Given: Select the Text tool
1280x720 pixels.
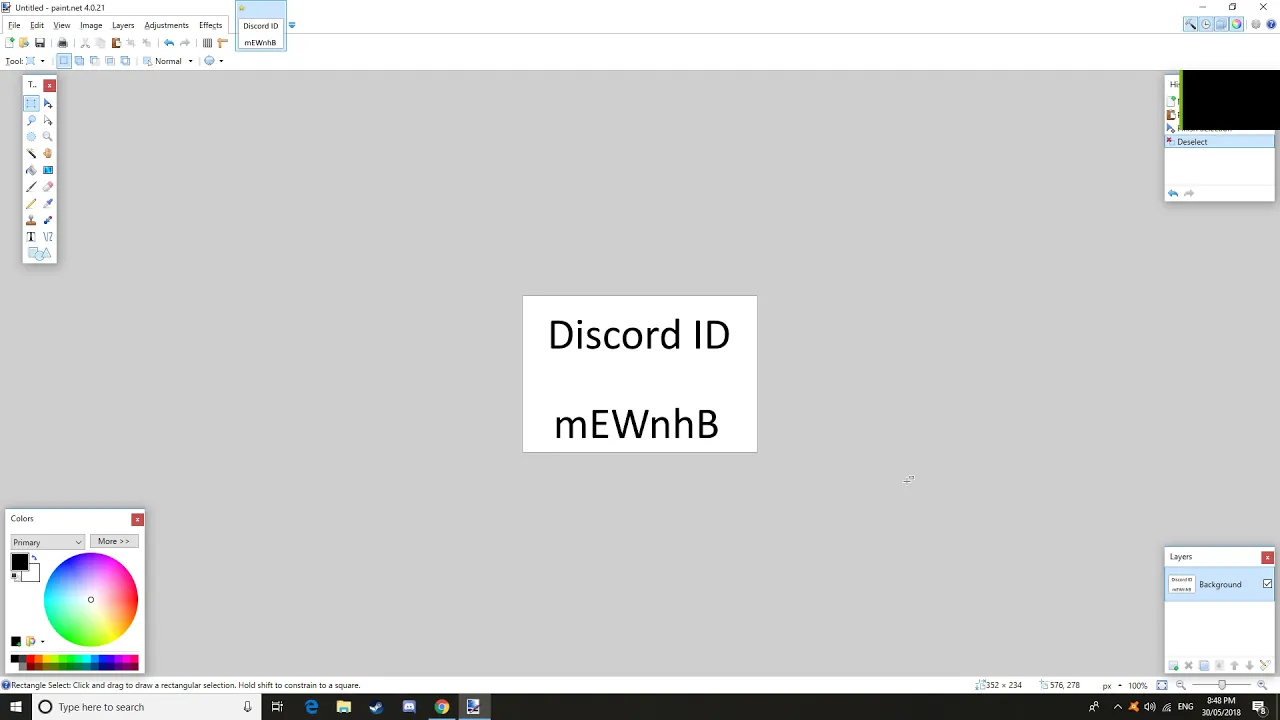Looking at the screenshot, I should (31, 237).
